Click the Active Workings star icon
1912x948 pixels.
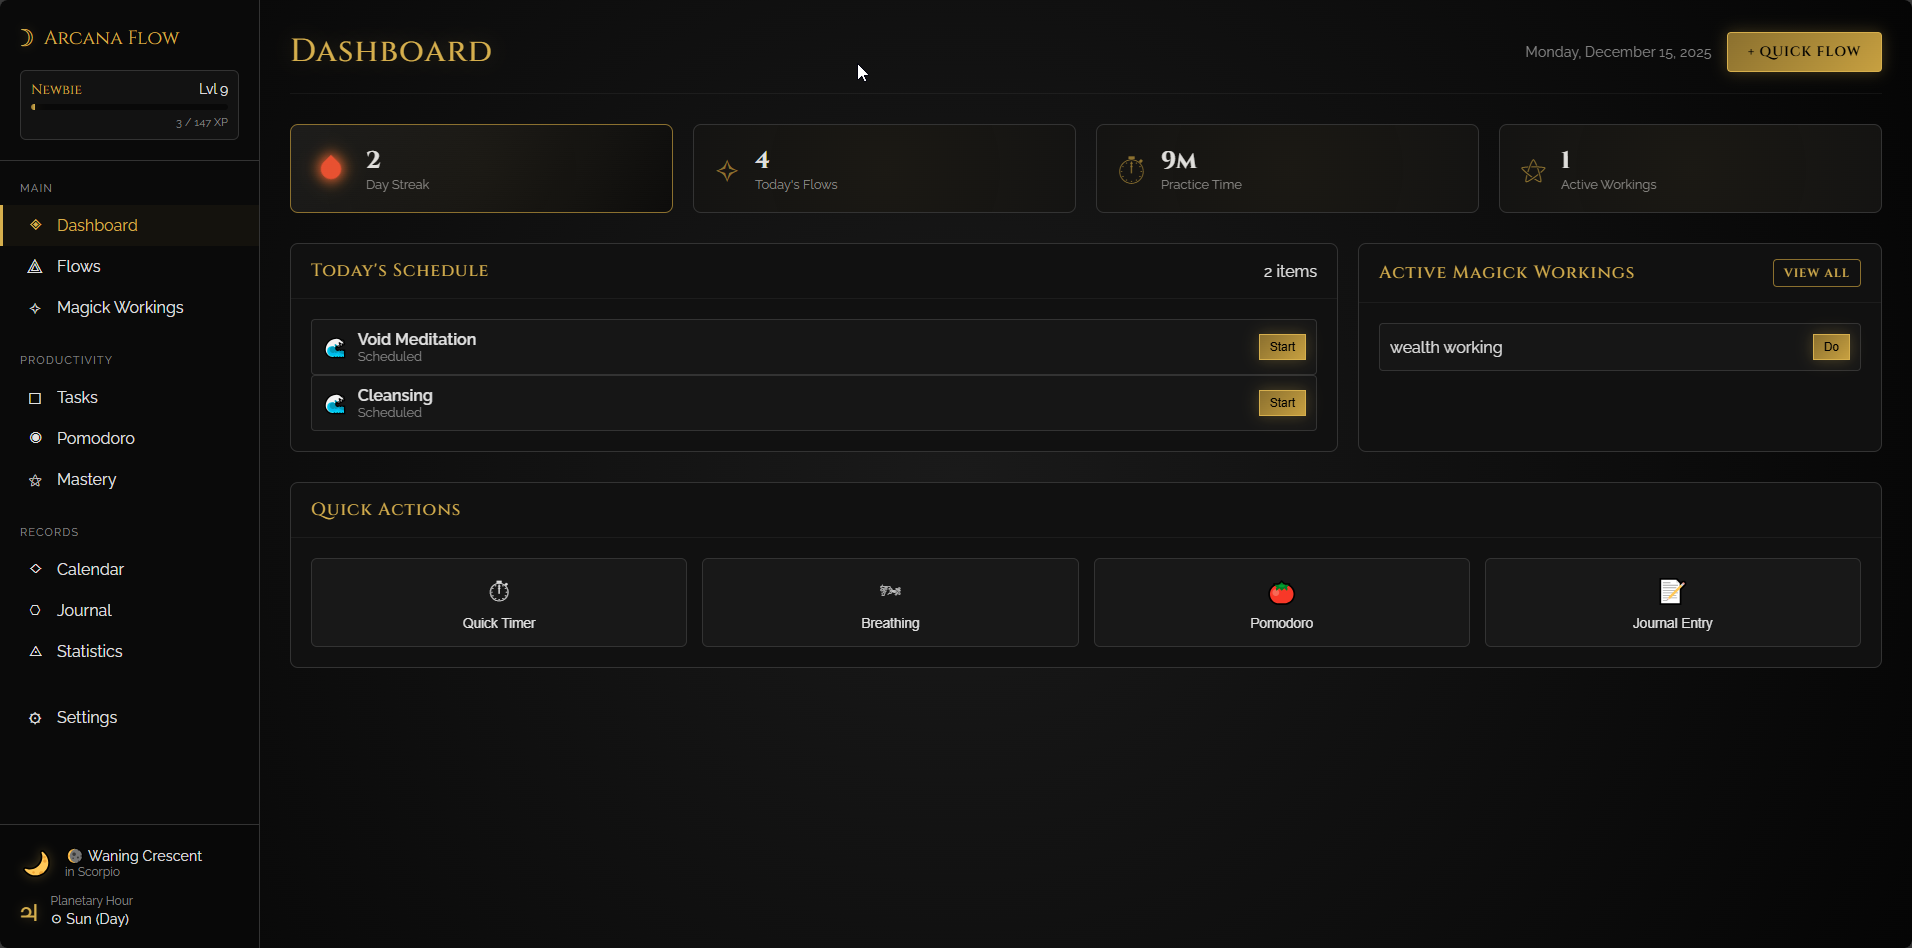coord(1533,171)
